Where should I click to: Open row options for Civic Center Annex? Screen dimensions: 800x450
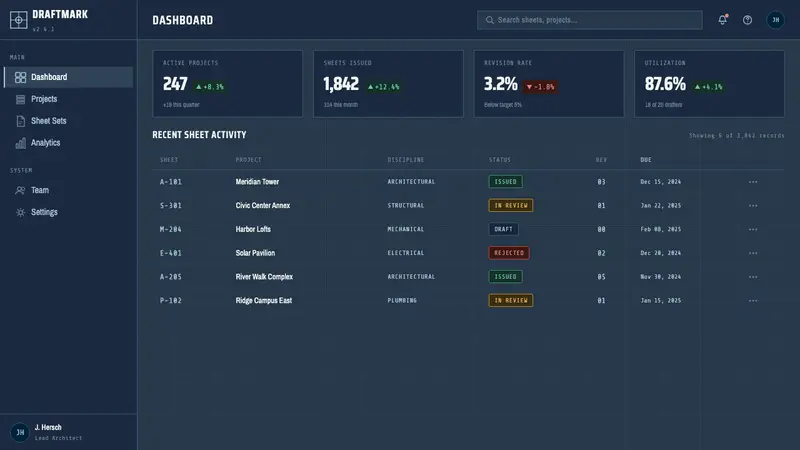(753, 206)
